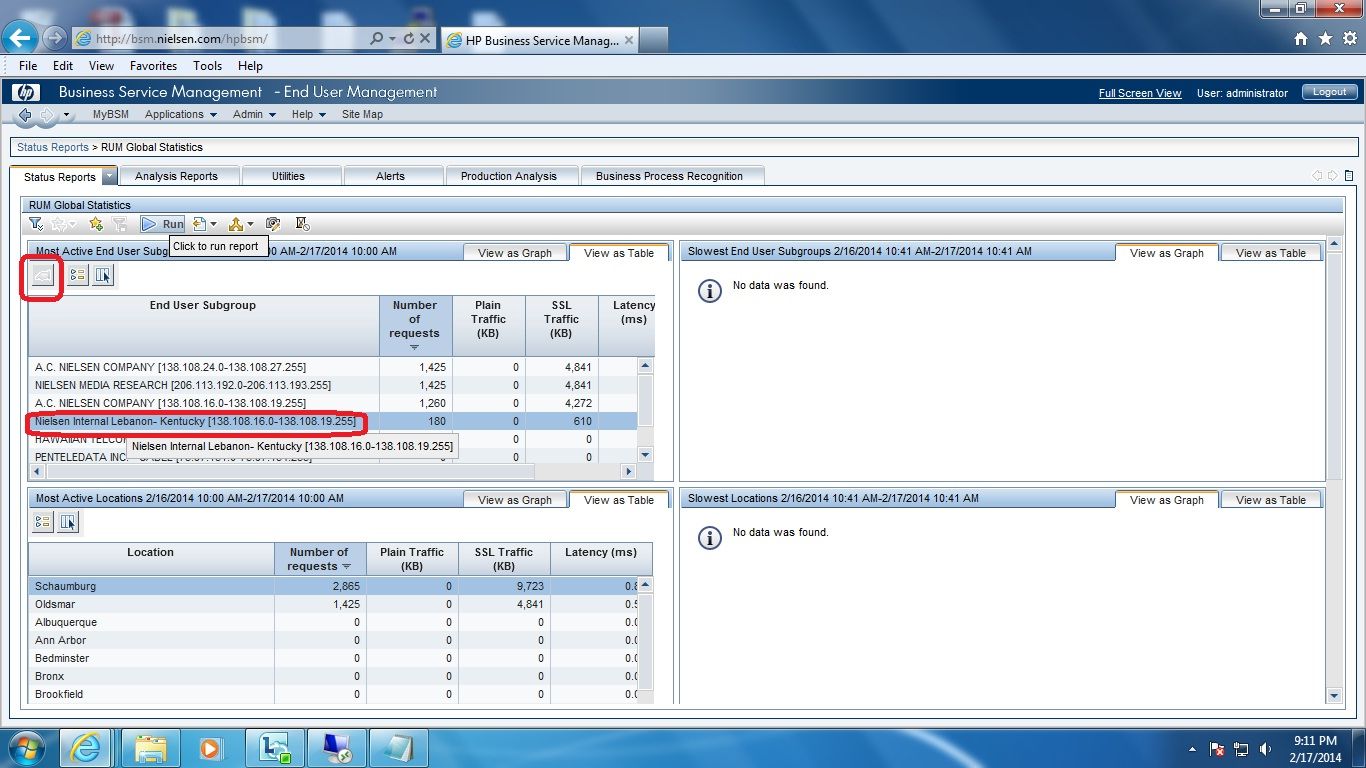
Task: Click the browser Tools gear icon
Action: (1348, 39)
